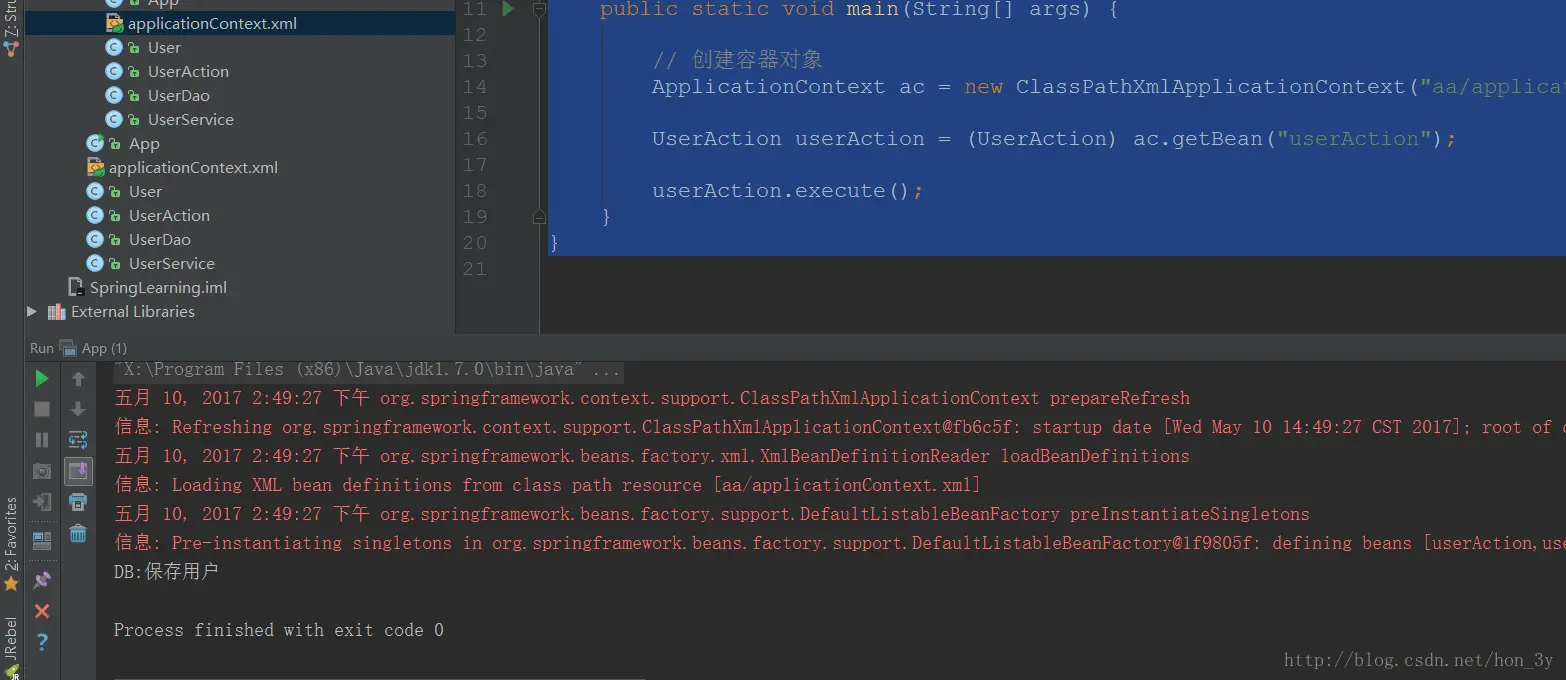Image resolution: width=1566 pixels, height=680 pixels.
Task: Click the run gutter arrow beside main
Action: tap(508, 9)
